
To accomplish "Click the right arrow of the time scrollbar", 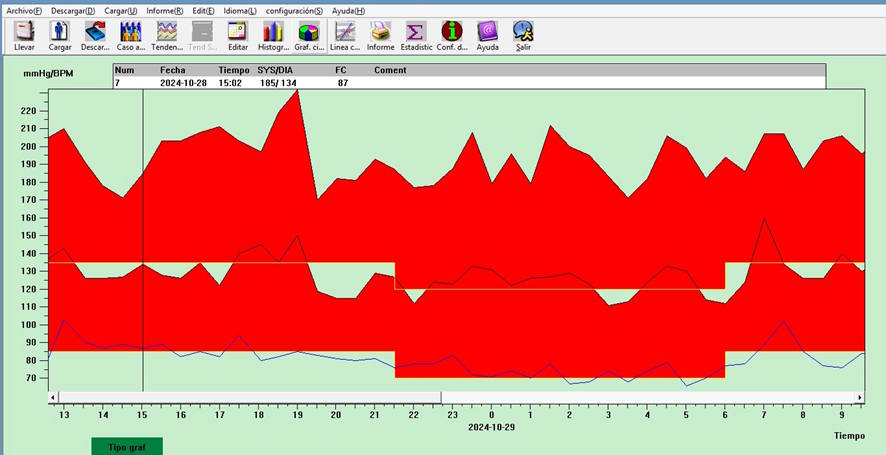I will click(858, 397).
